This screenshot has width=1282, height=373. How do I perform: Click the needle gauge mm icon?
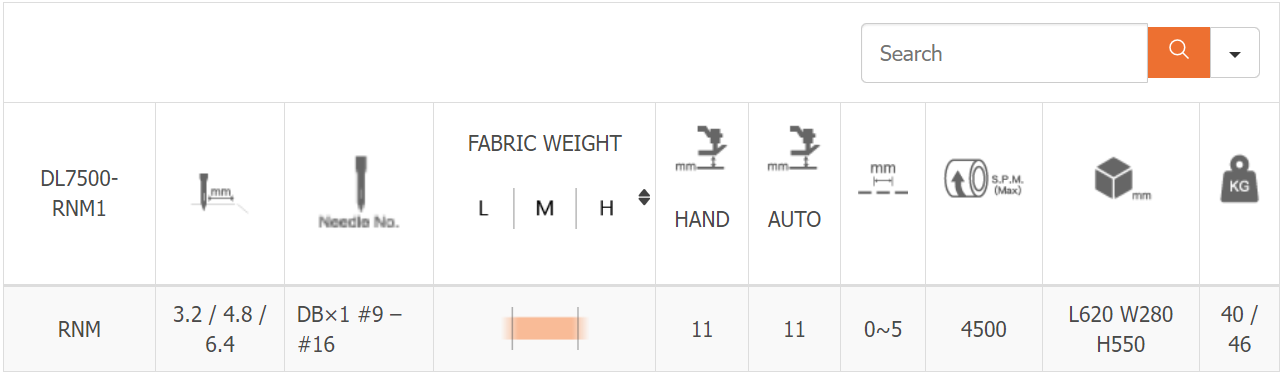coord(219,192)
